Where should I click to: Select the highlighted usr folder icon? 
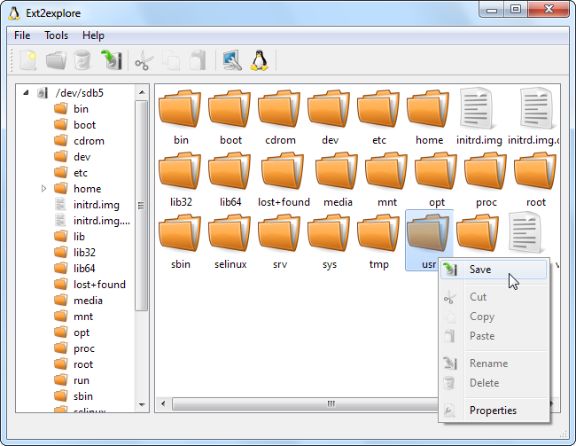coord(428,233)
